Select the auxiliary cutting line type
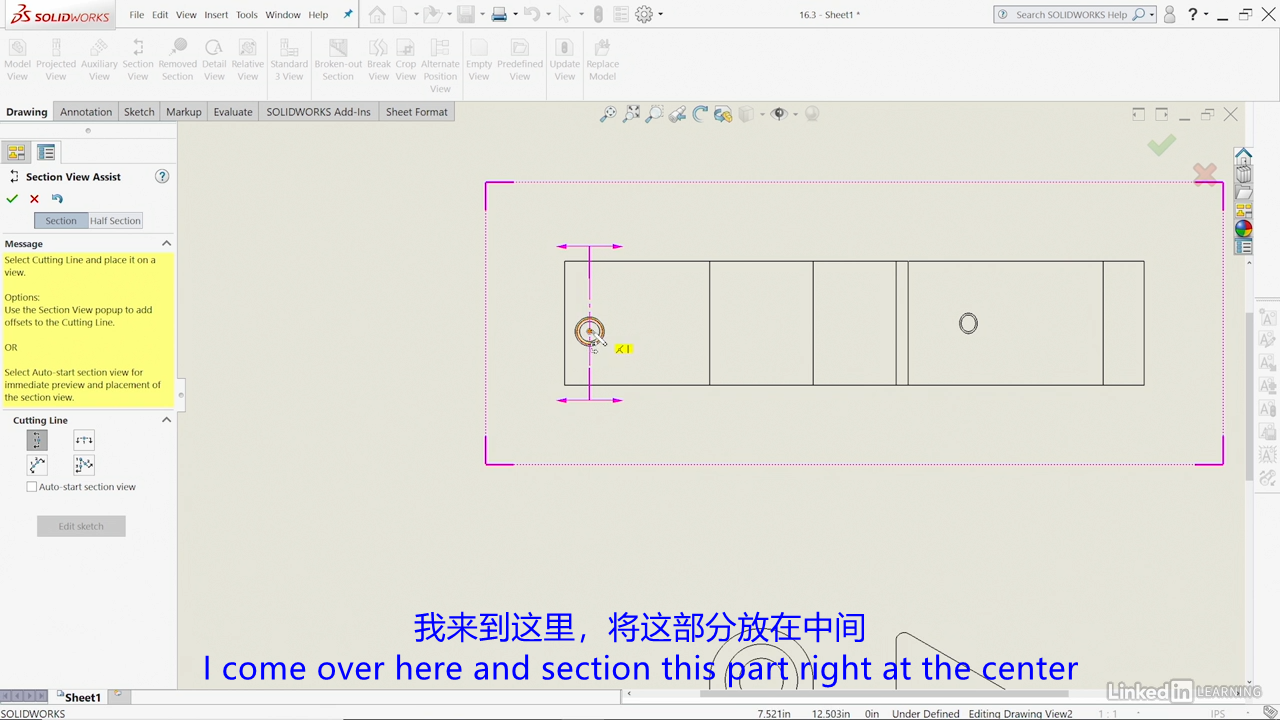Viewport: 1280px width, 720px height. tap(37, 465)
